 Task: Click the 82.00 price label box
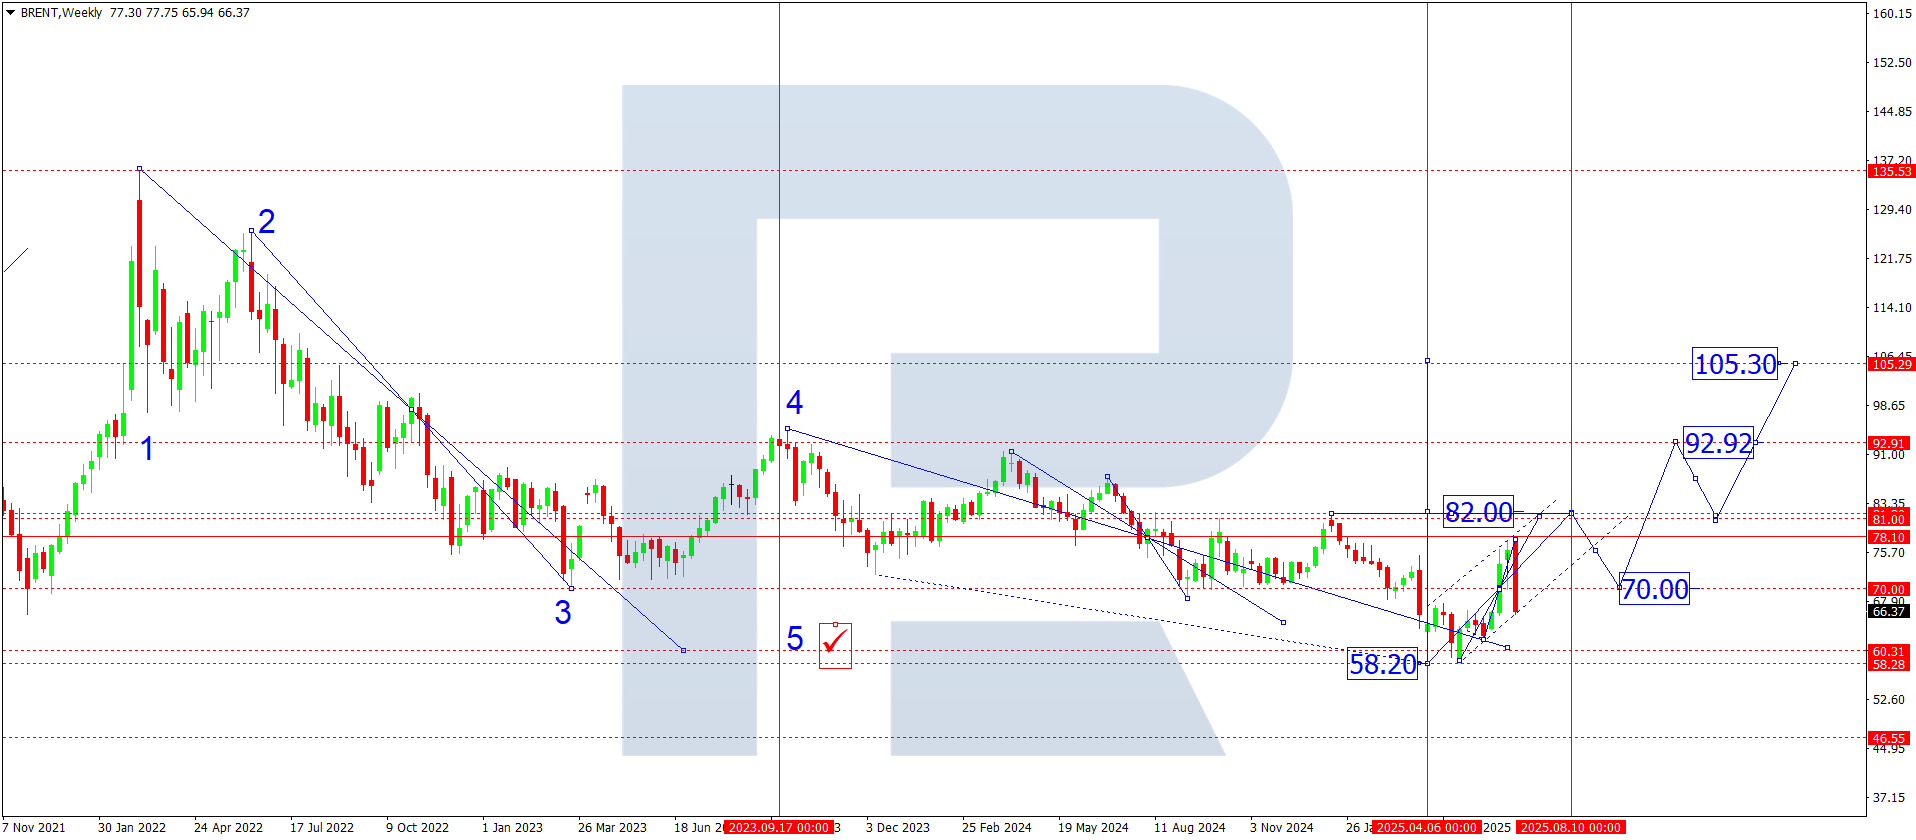pos(1478,512)
